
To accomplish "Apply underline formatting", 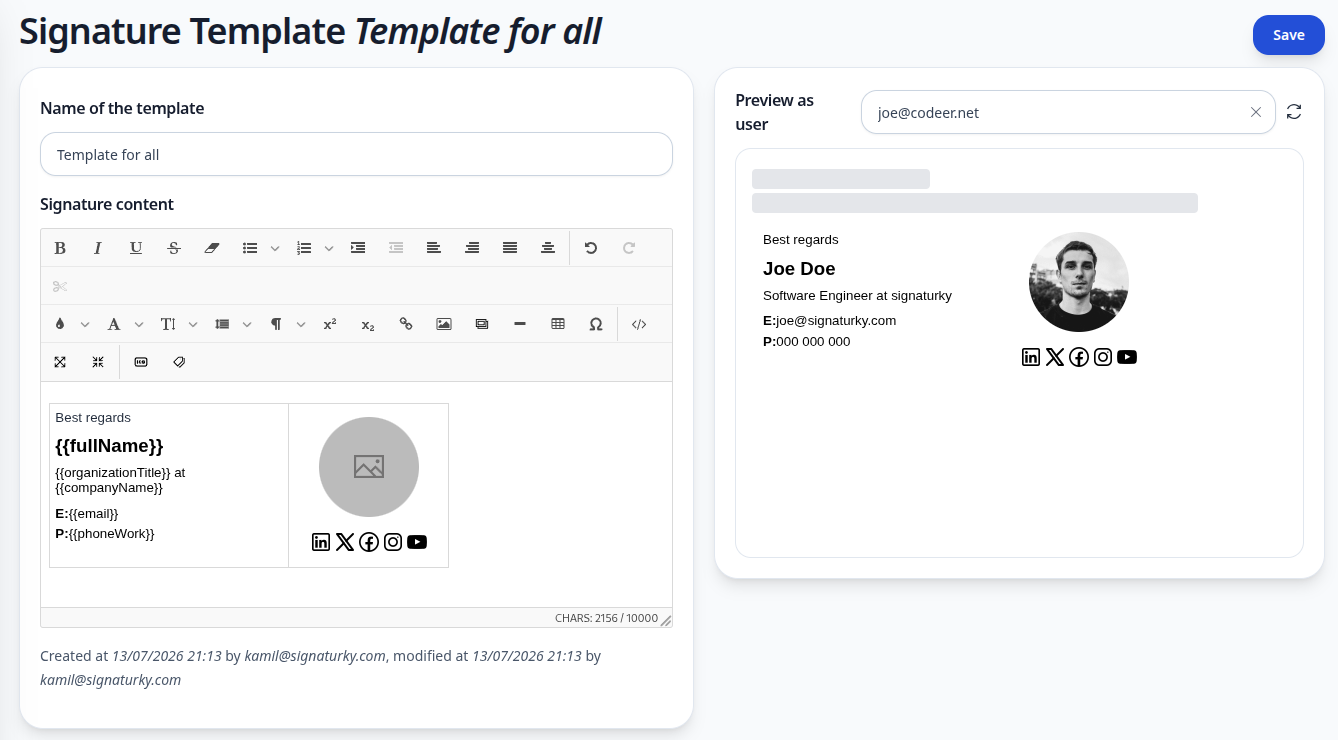I will click(x=136, y=248).
